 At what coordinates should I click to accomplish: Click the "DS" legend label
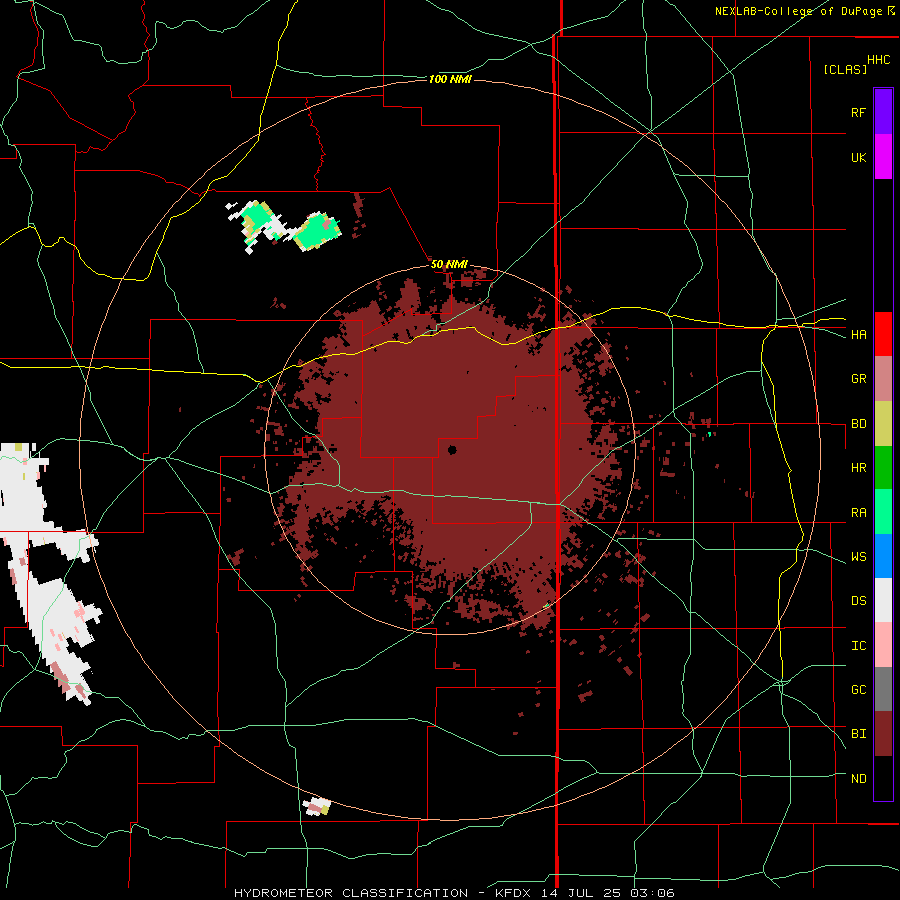(x=858, y=600)
